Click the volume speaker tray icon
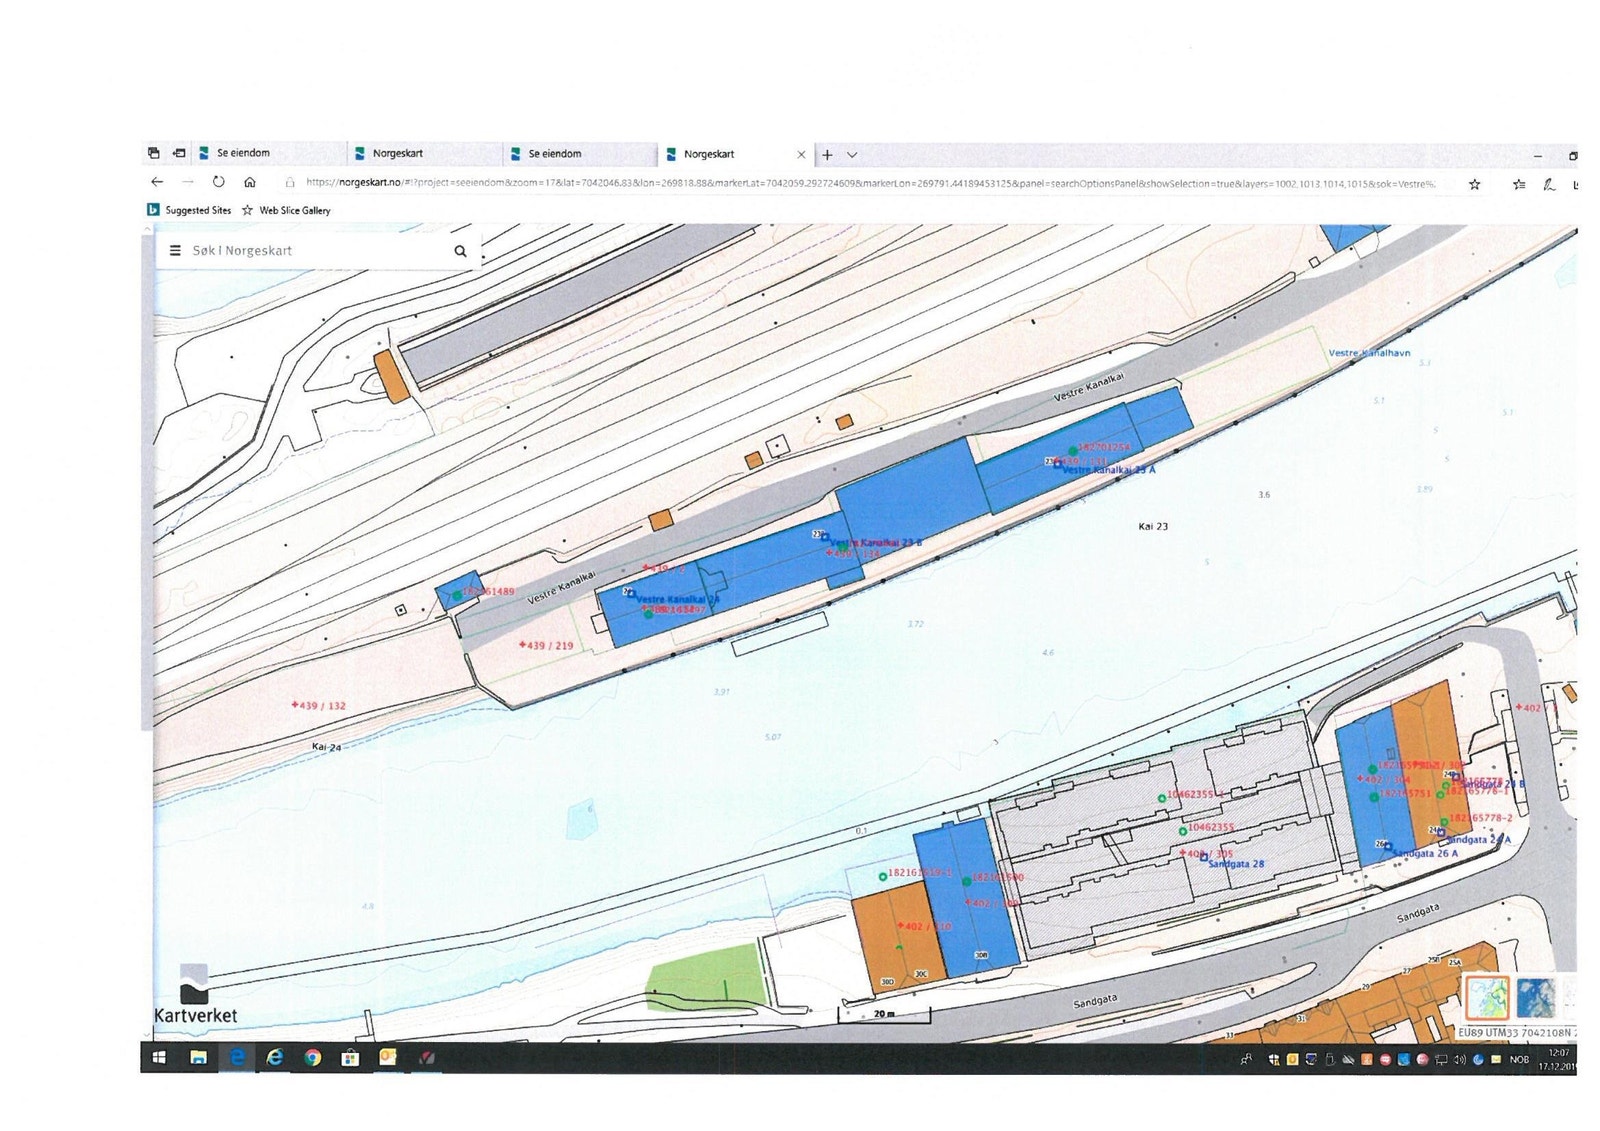 coord(1460,1060)
